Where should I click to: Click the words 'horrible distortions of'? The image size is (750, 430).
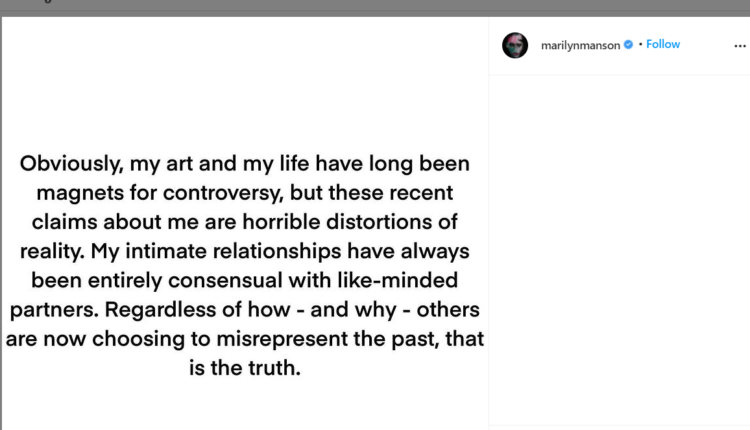click(x=360, y=220)
